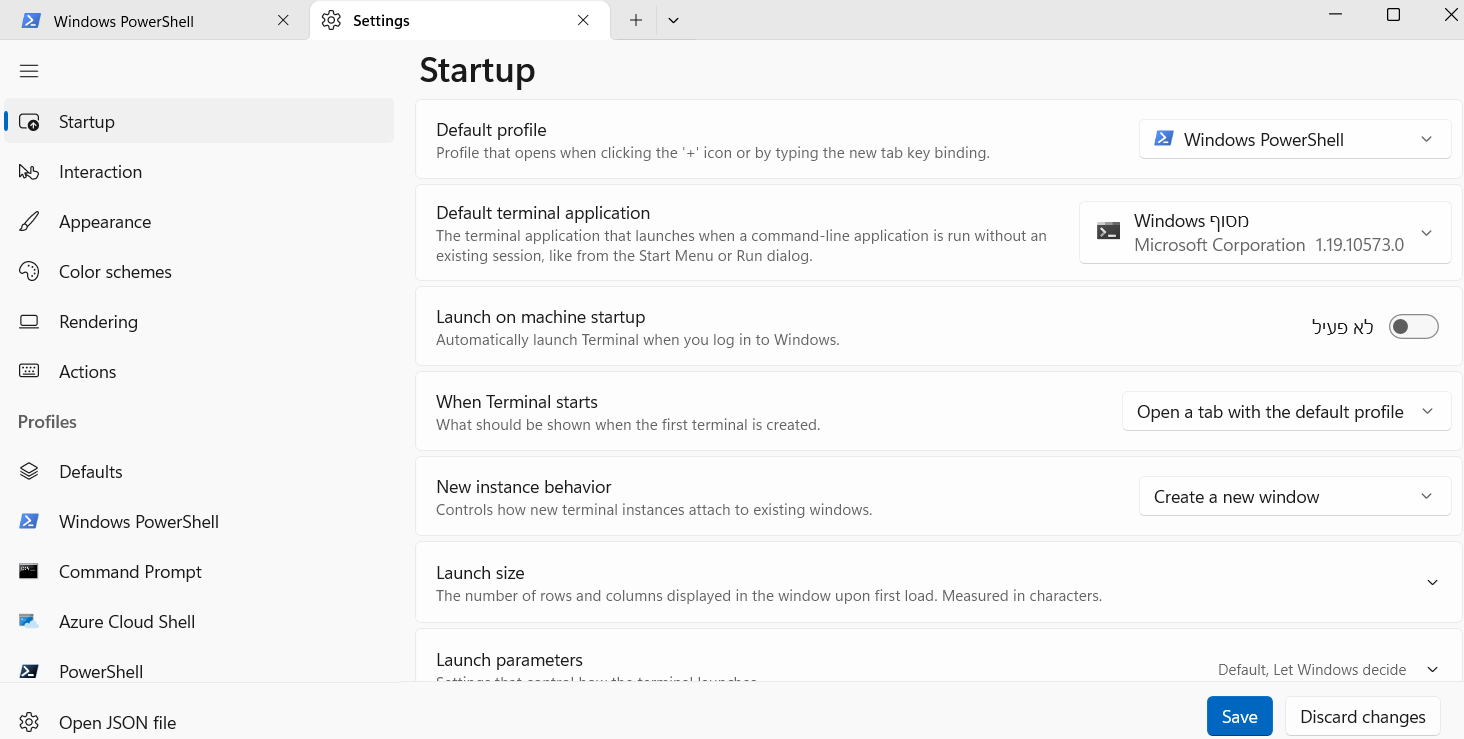1464x739 pixels.
Task: Switch to the Settings tab
Action: click(x=460, y=21)
